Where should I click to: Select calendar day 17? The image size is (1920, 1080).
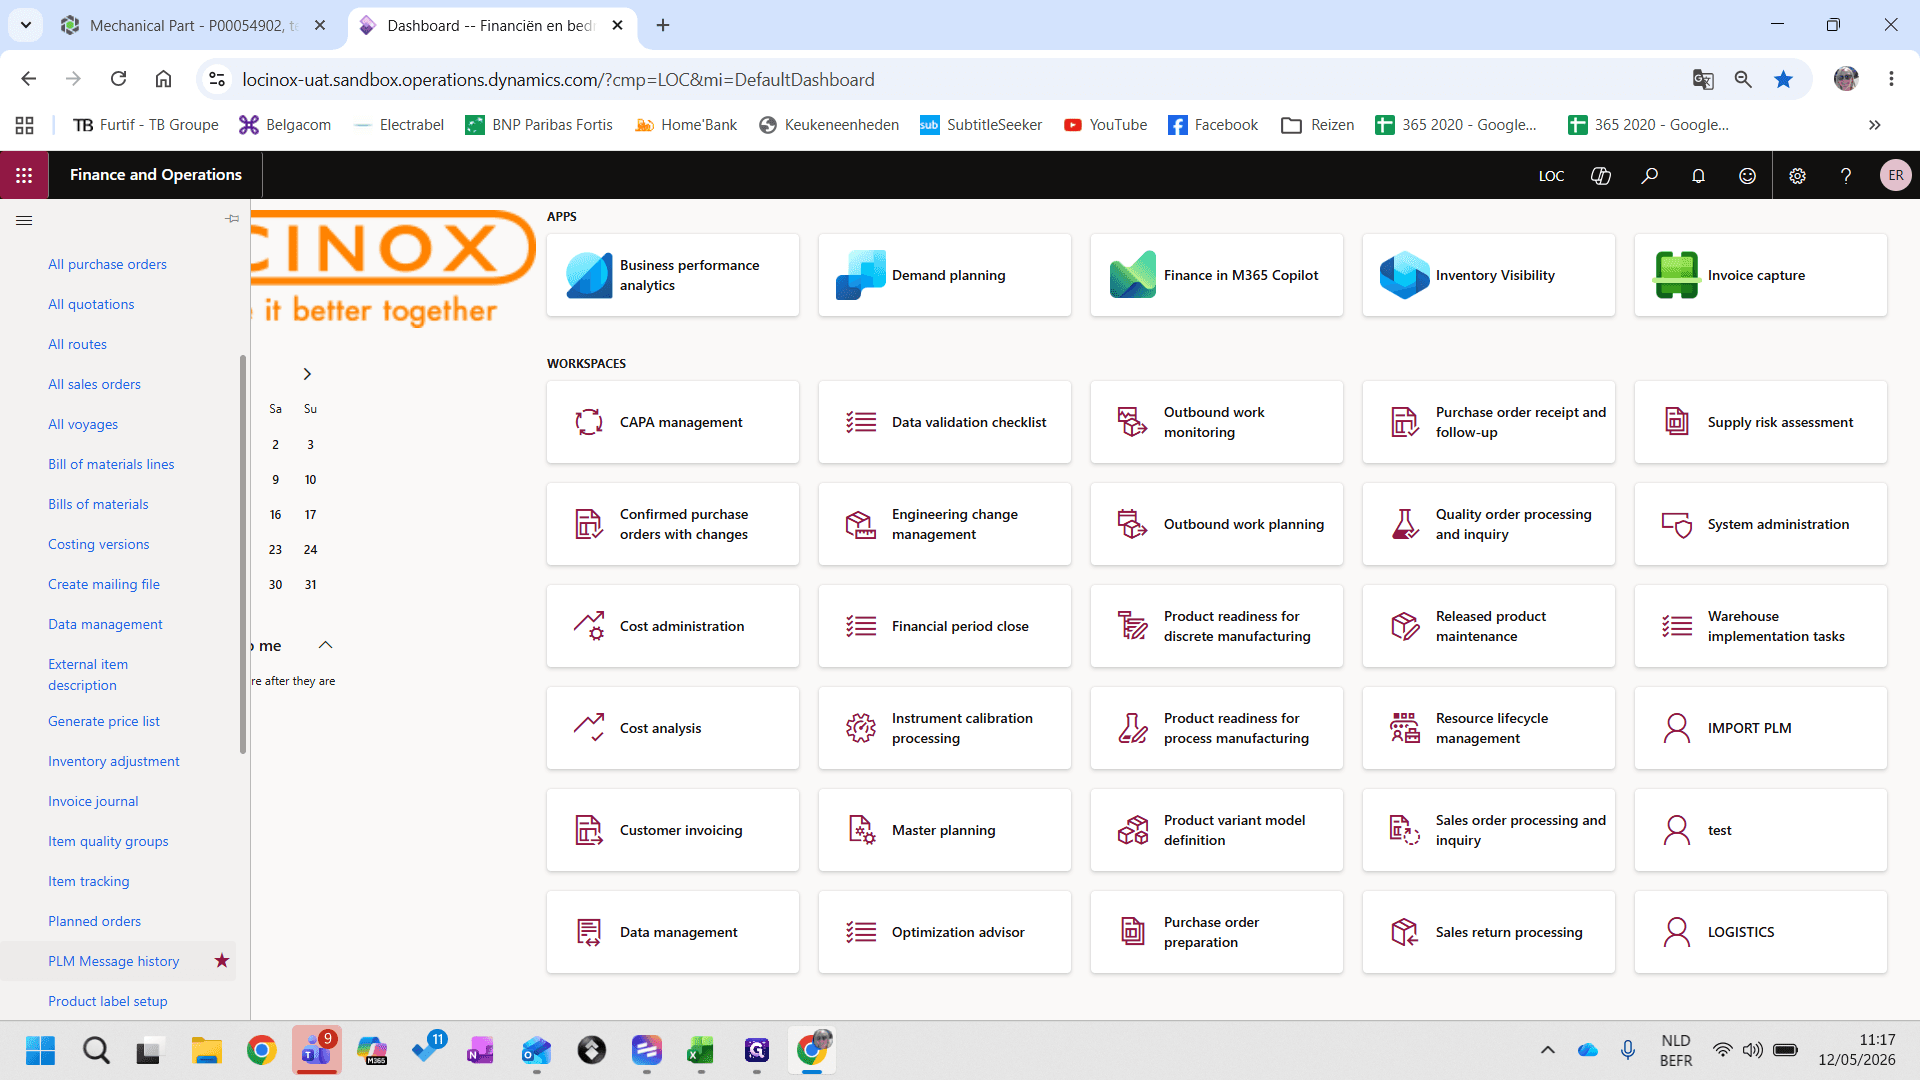[x=310, y=515]
